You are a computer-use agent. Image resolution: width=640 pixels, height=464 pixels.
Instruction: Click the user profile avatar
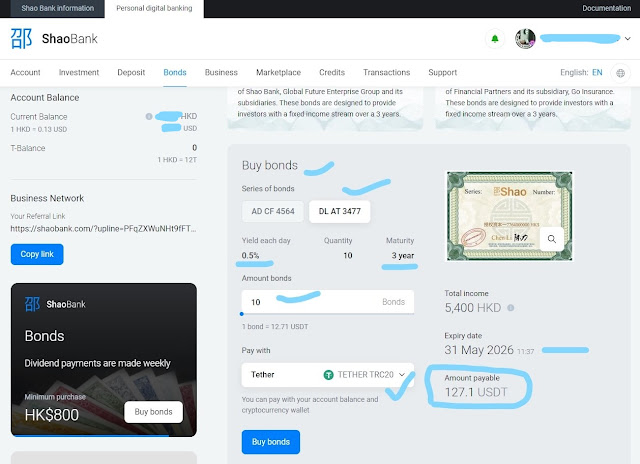[x=525, y=39]
